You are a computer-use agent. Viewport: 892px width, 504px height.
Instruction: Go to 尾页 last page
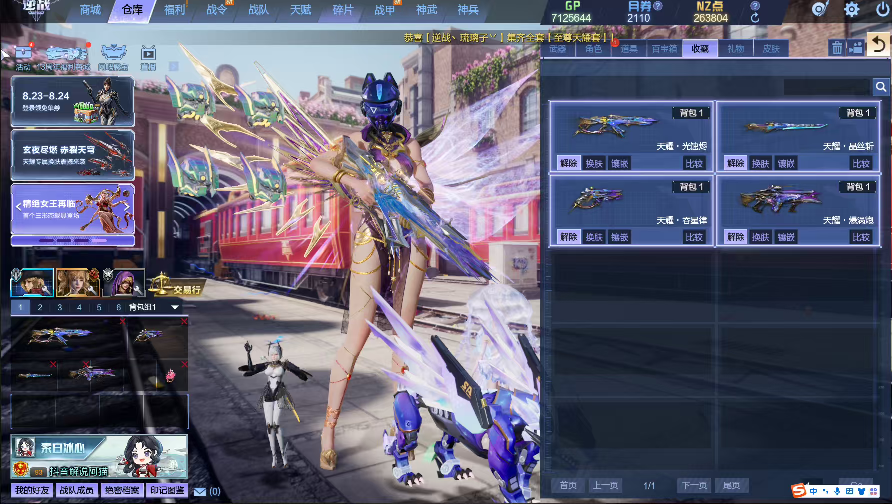[732, 485]
